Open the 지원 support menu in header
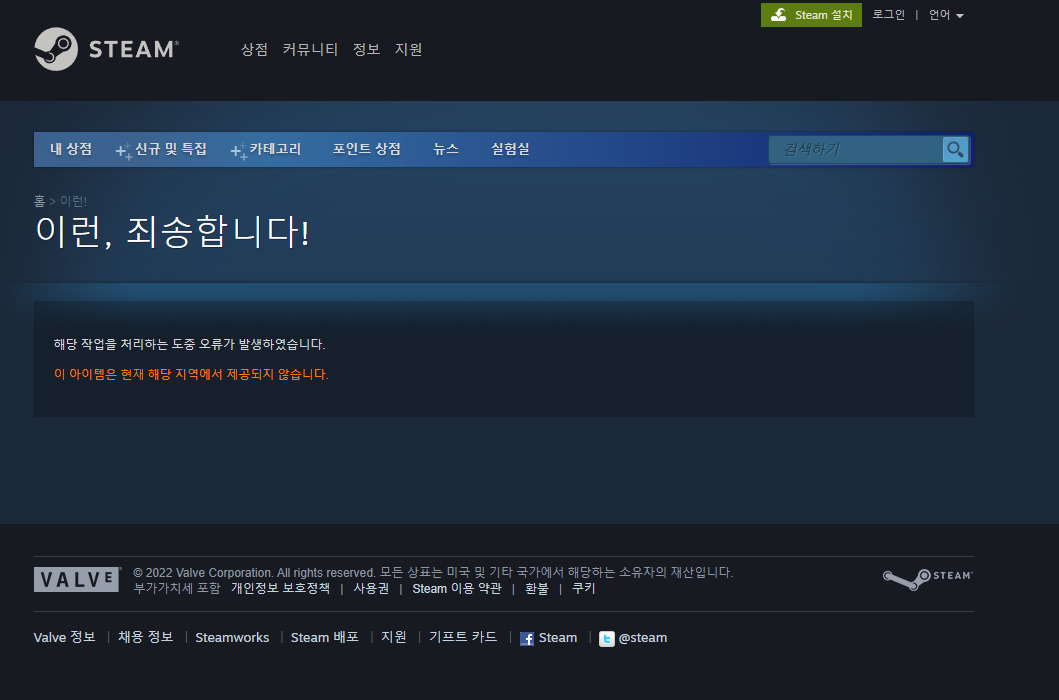This screenshot has width=1059, height=700. (x=408, y=49)
